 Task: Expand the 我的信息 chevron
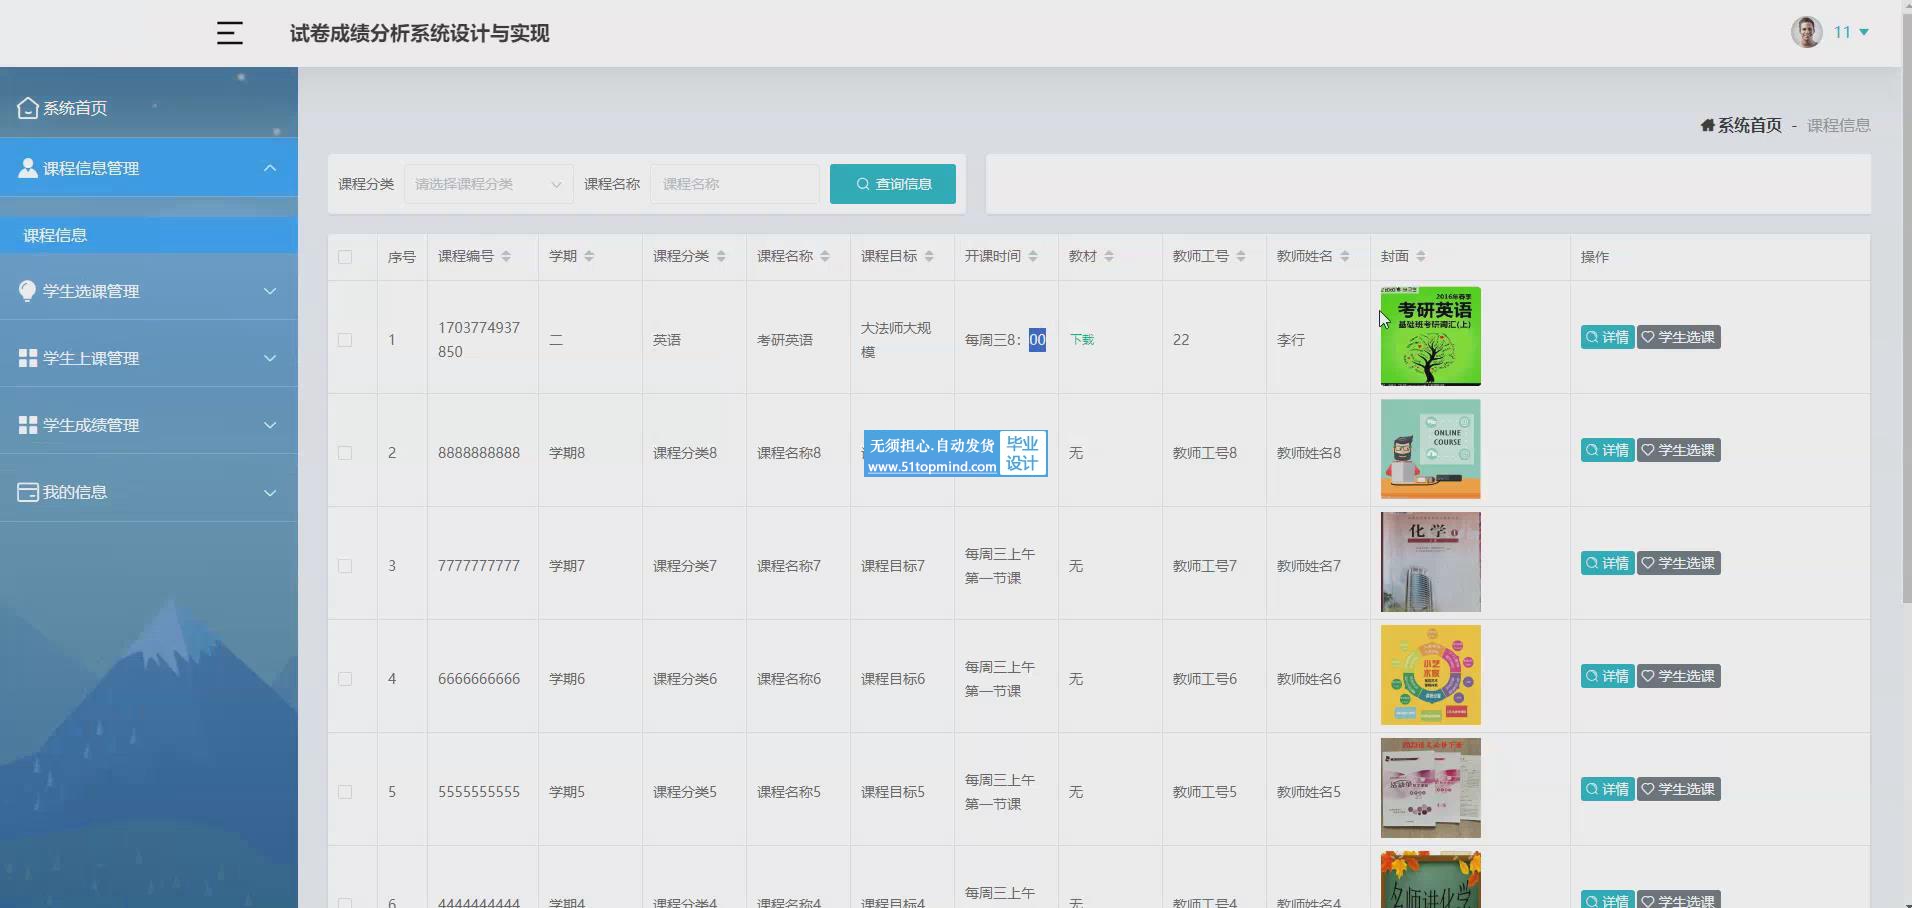(270, 492)
